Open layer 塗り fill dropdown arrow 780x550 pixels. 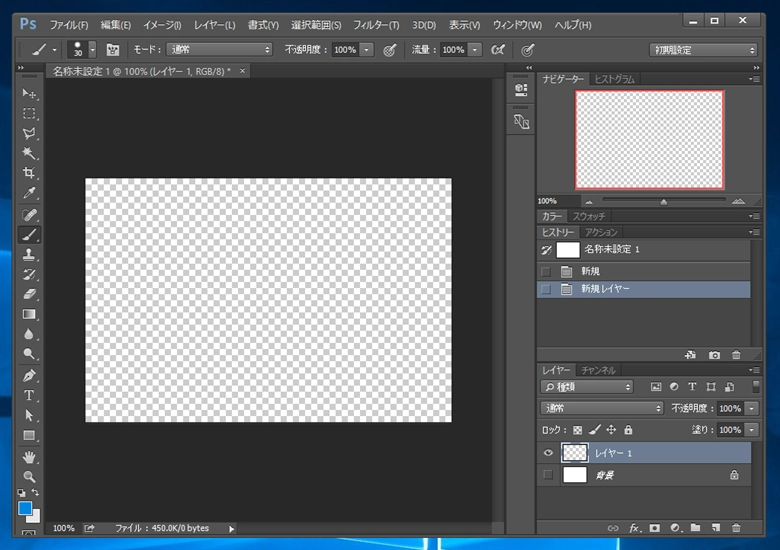(x=752, y=430)
